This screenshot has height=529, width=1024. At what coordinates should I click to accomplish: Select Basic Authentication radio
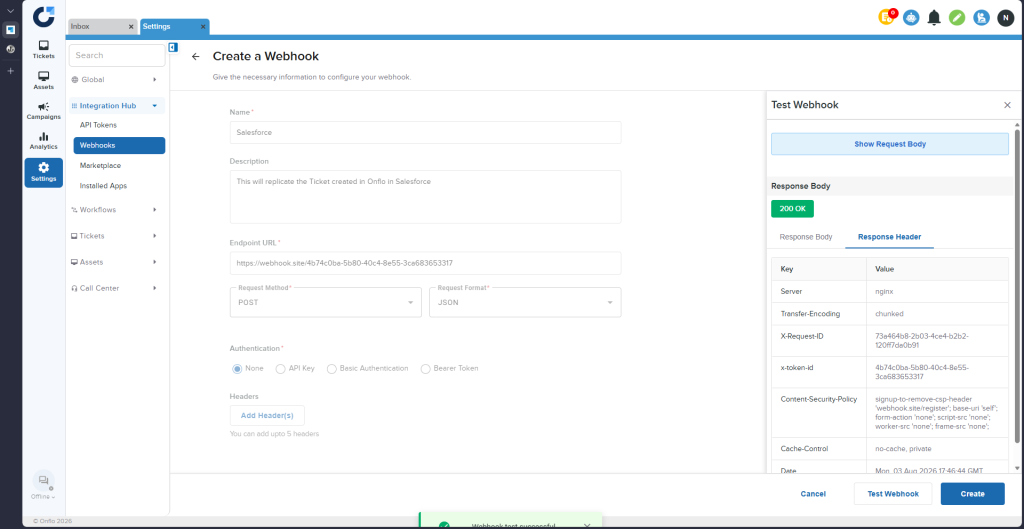[x=332, y=369]
